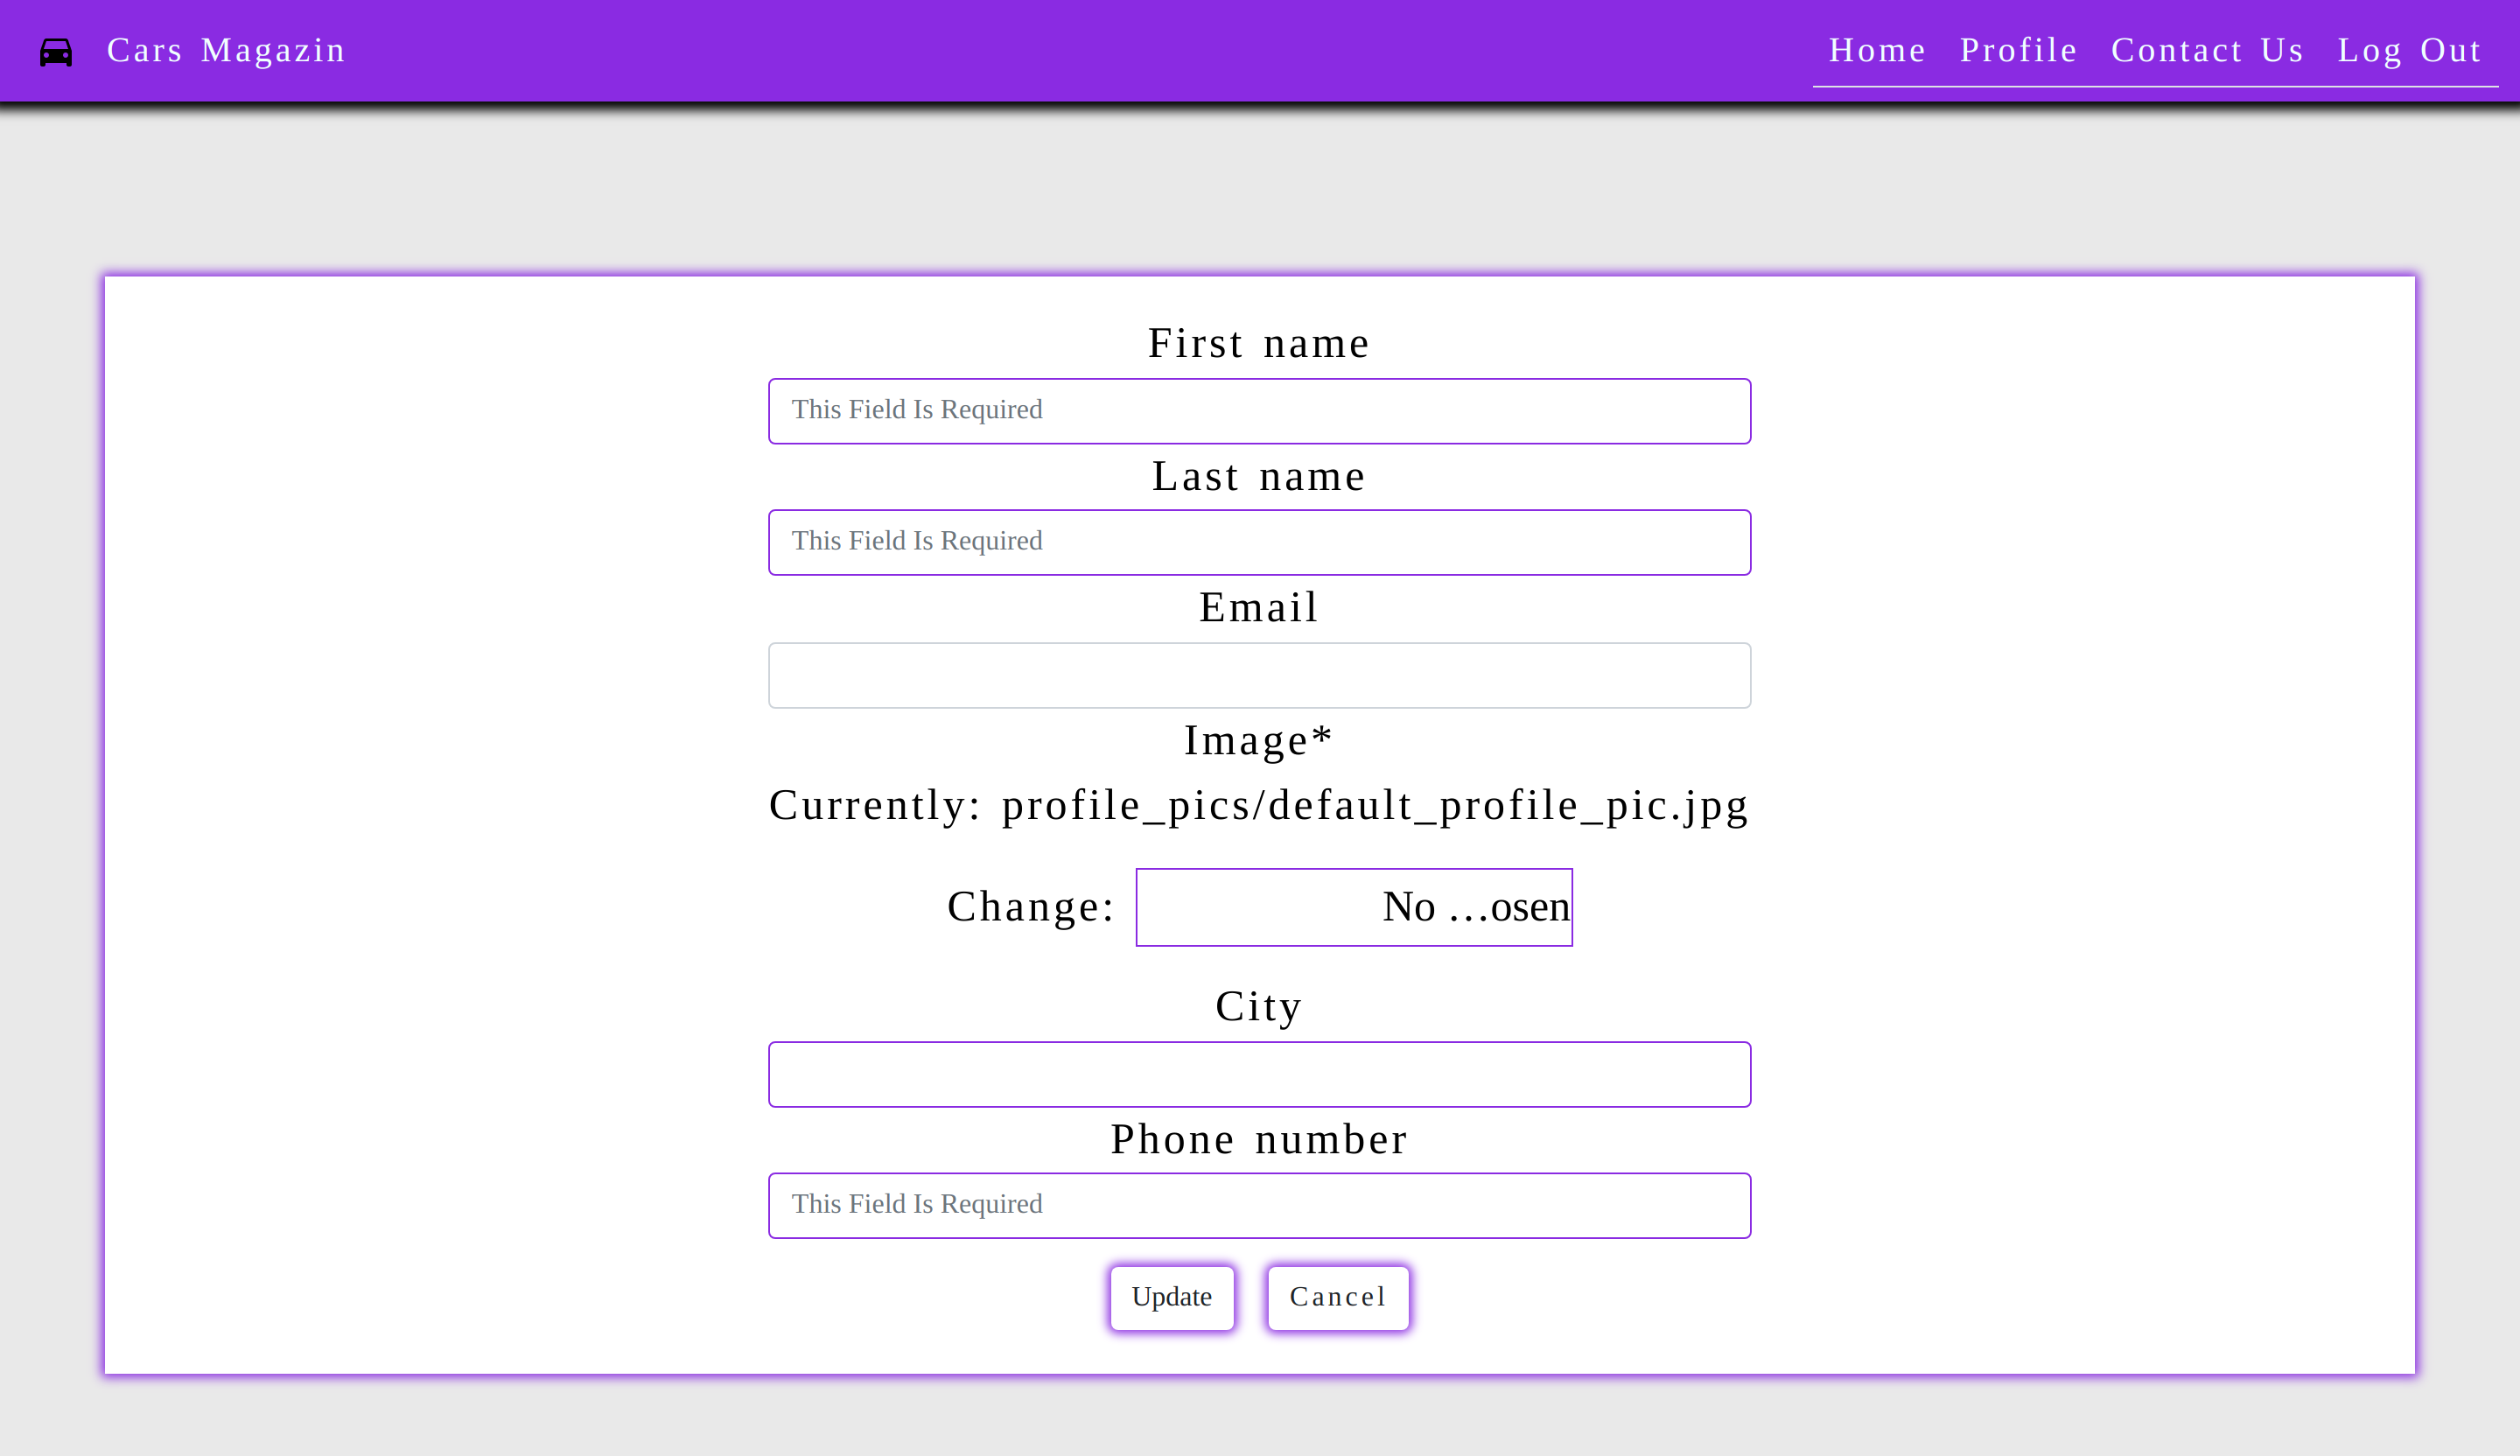Open the Profile nav link
2520x1456 pixels.
point(2018,50)
